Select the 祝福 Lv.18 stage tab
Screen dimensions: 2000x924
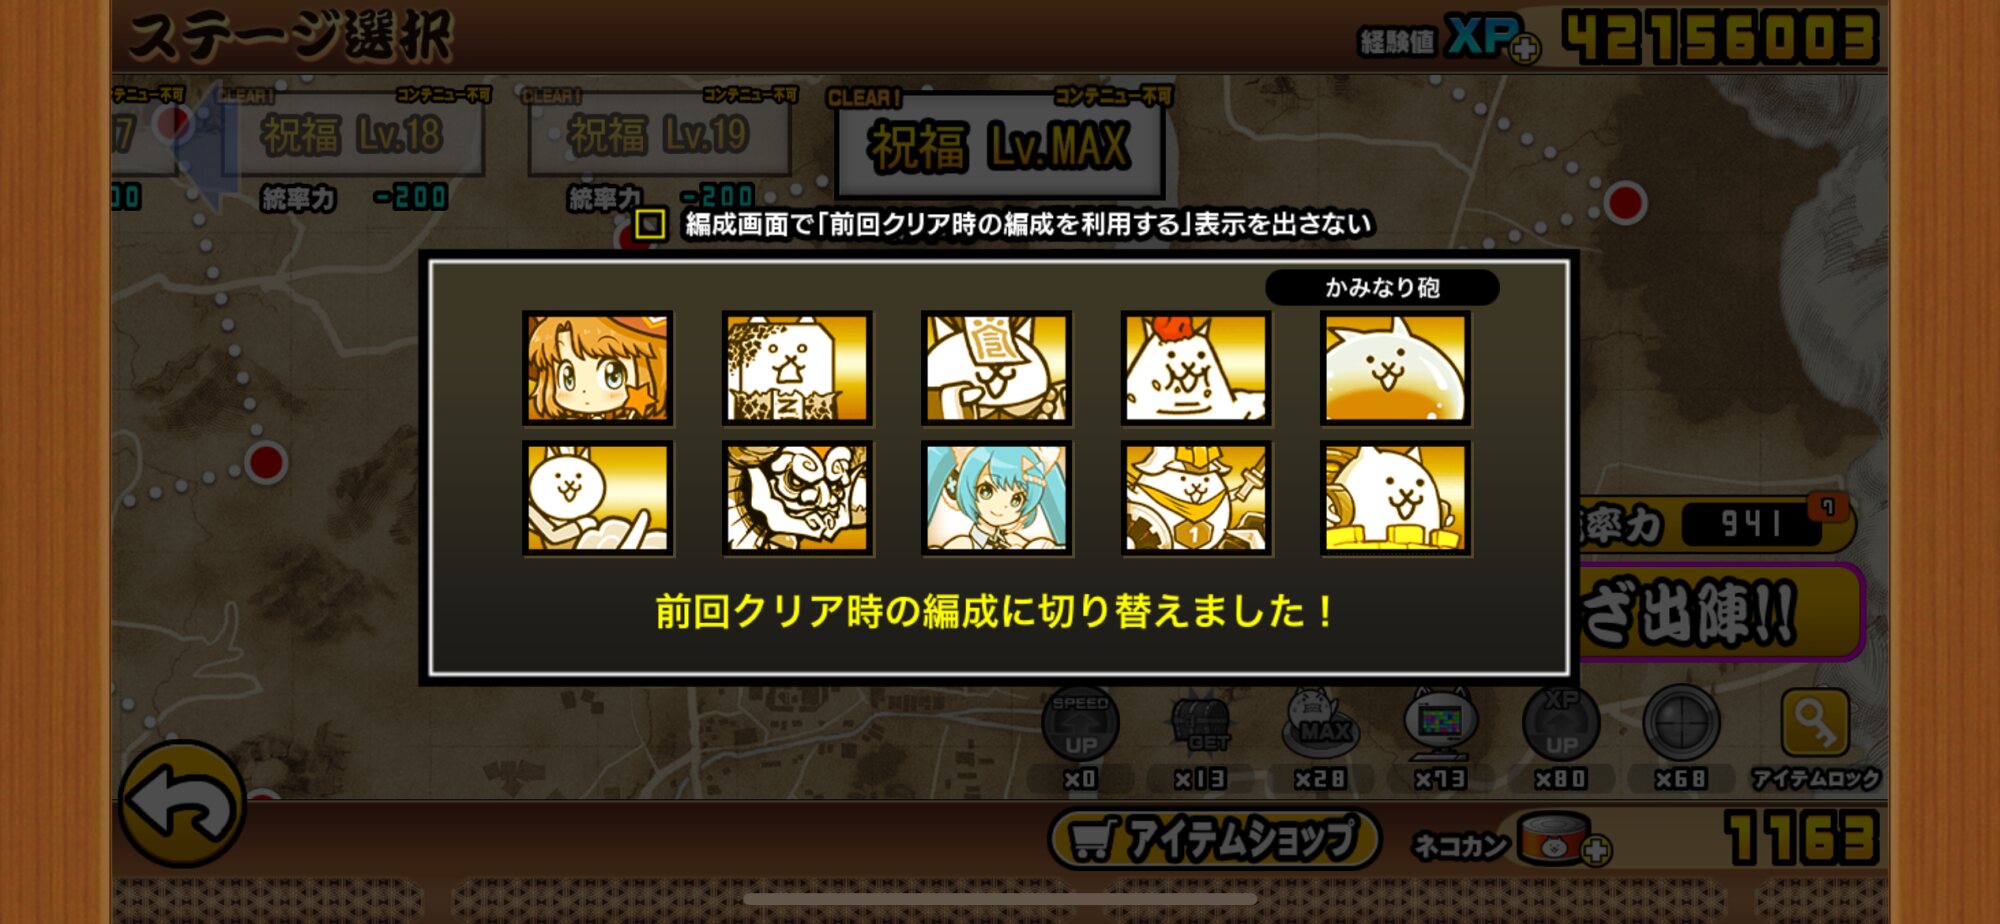[352, 134]
